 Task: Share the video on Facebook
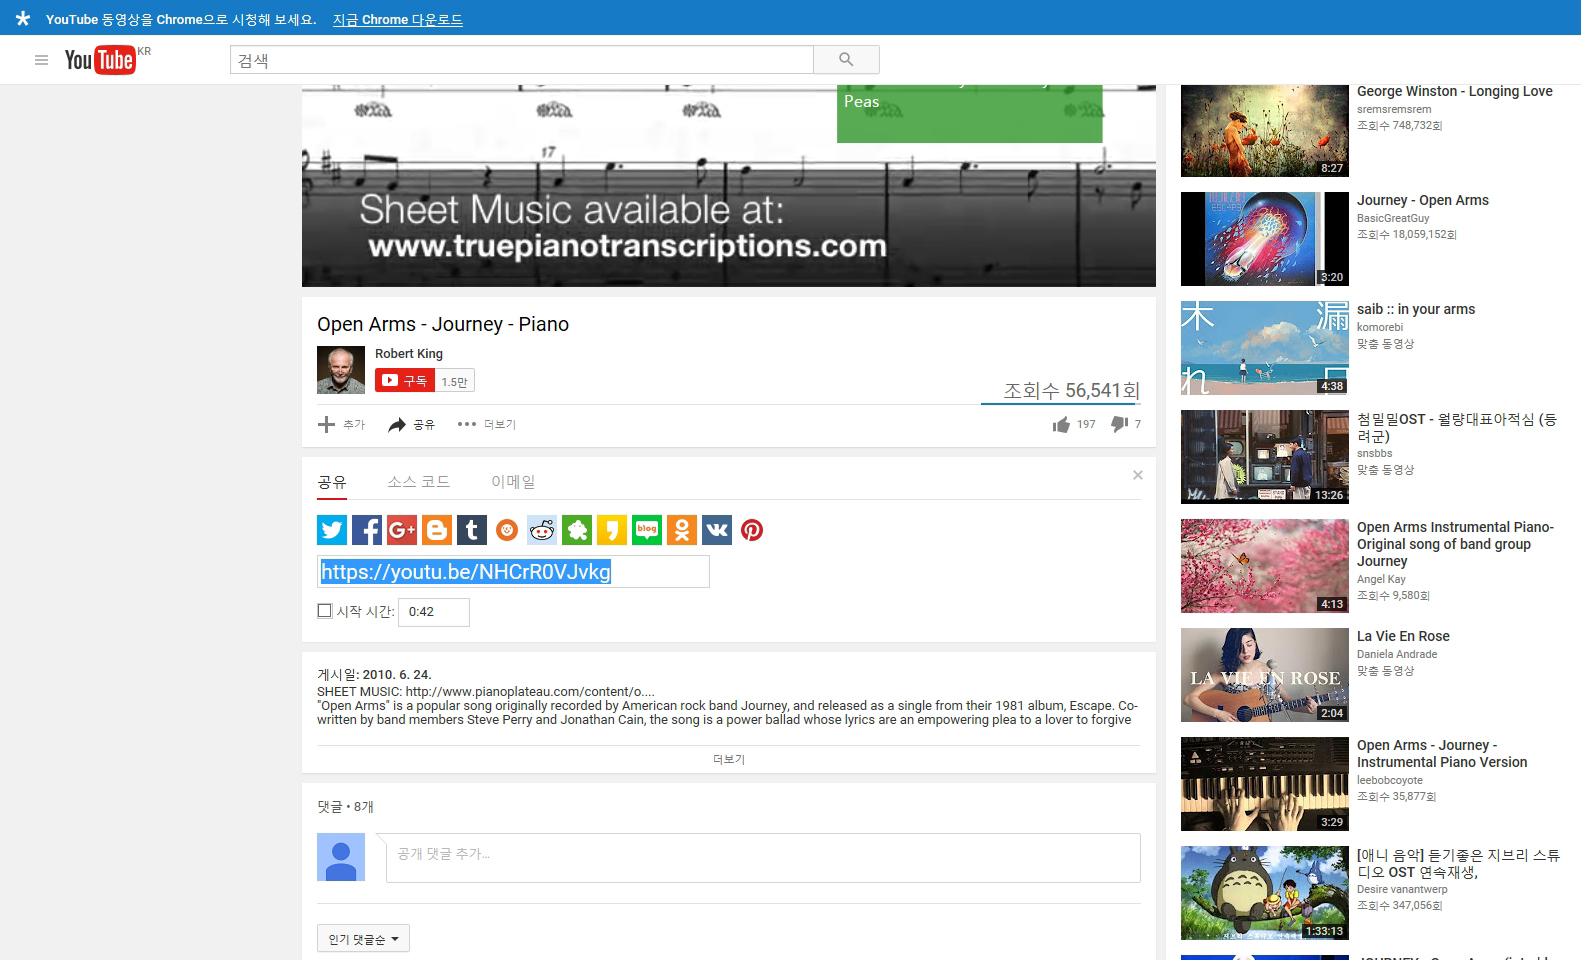pos(367,530)
